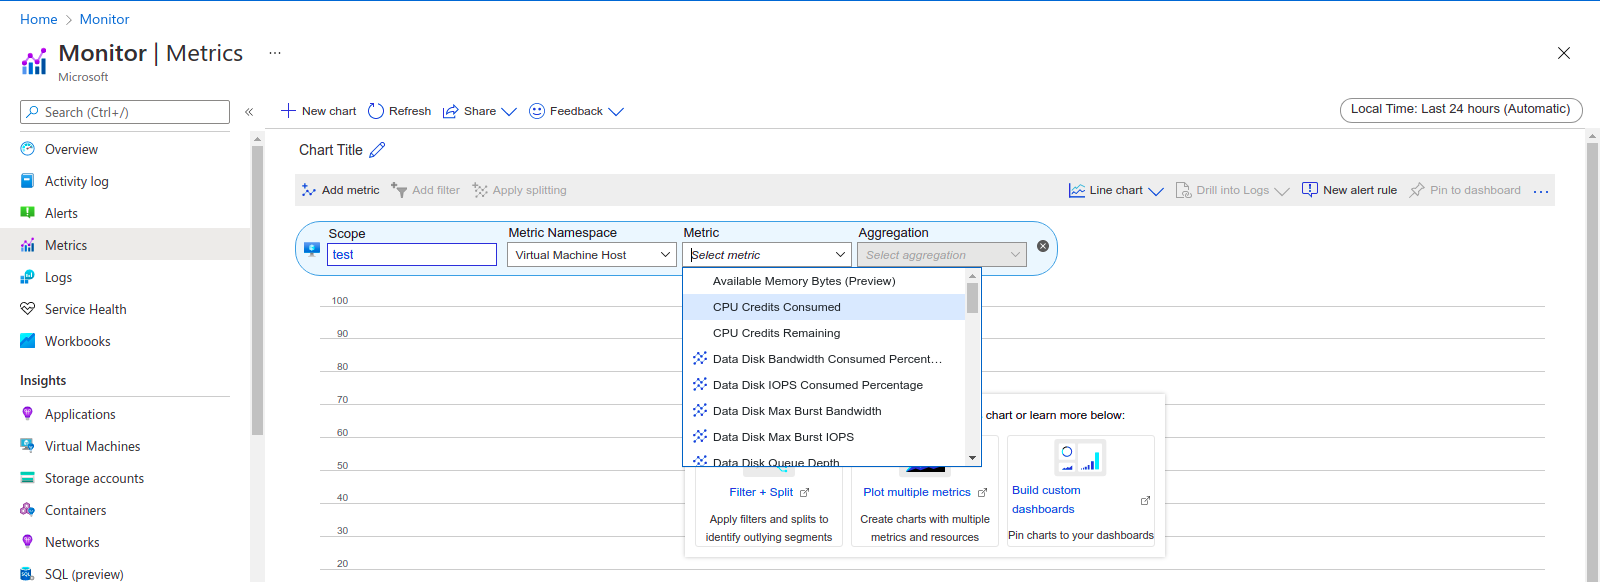The image size is (1600, 582).
Task: Click the SQL (preview) icon
Action: (27, 574)
